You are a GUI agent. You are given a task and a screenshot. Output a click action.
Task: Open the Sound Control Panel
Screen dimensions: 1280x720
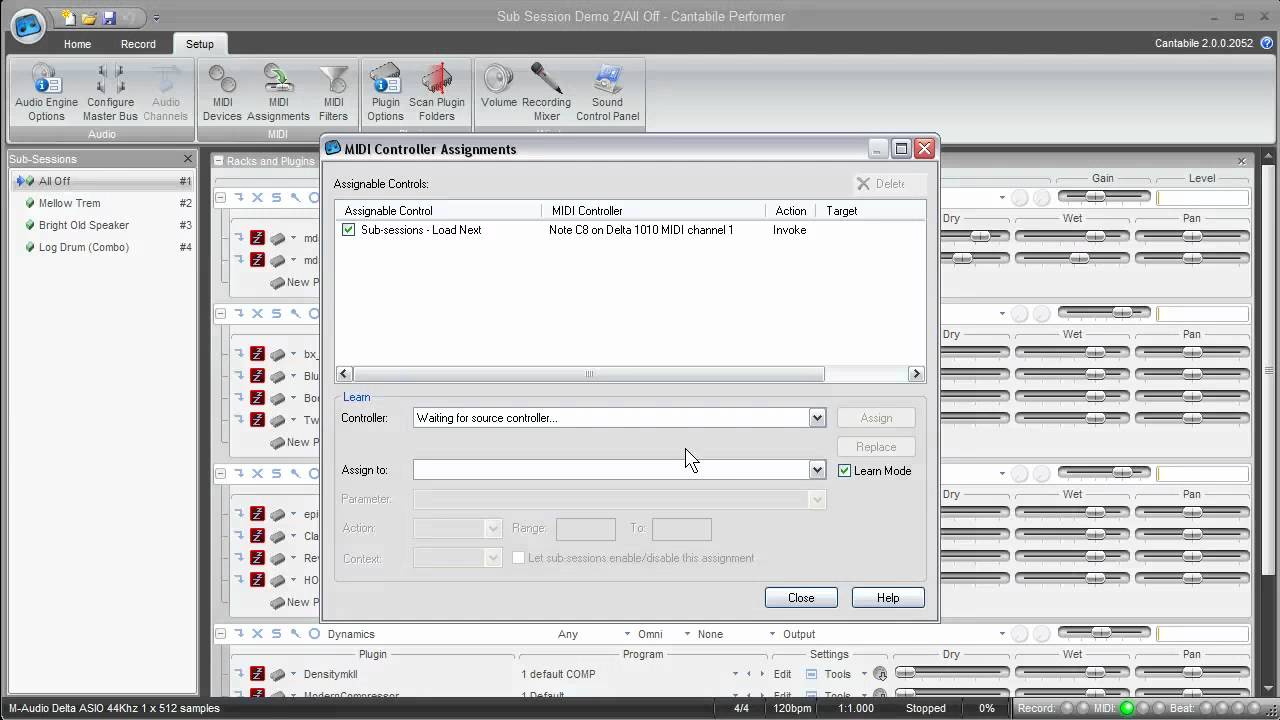pyautogui.click(x=607, y=93)
